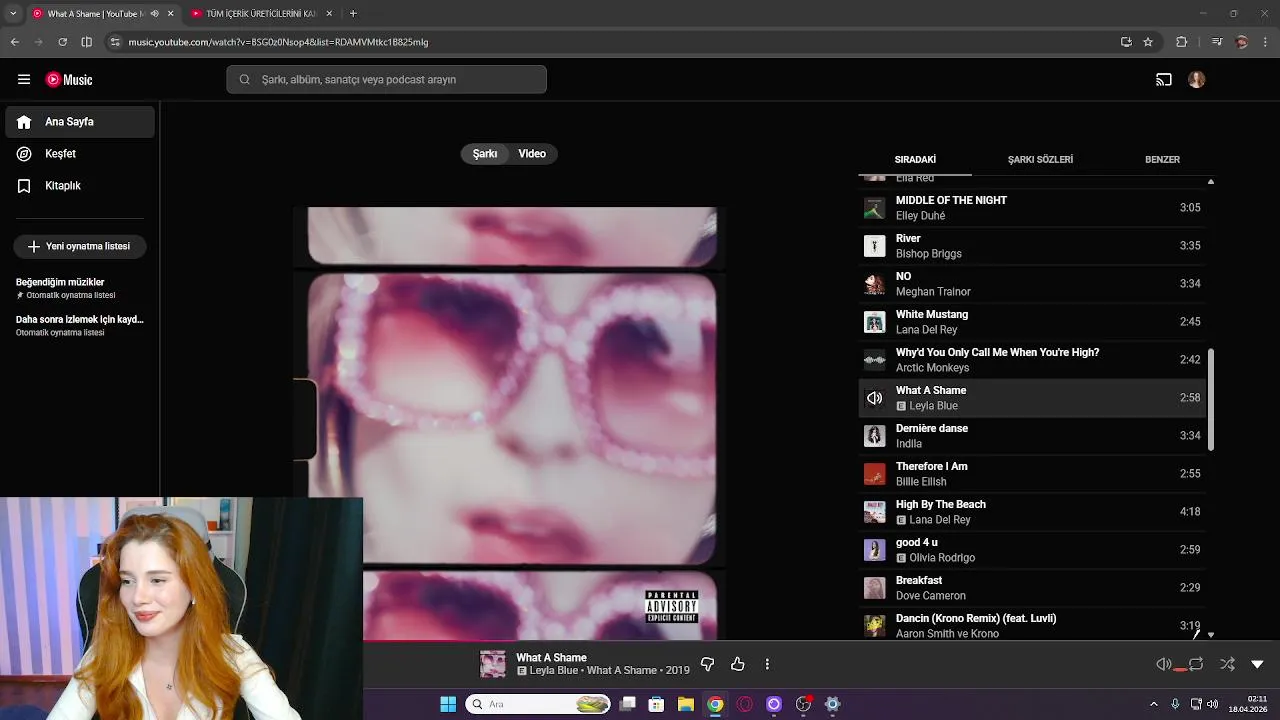
Task: Click the speaker icon on What A Shame row
Action: (875, 398)
